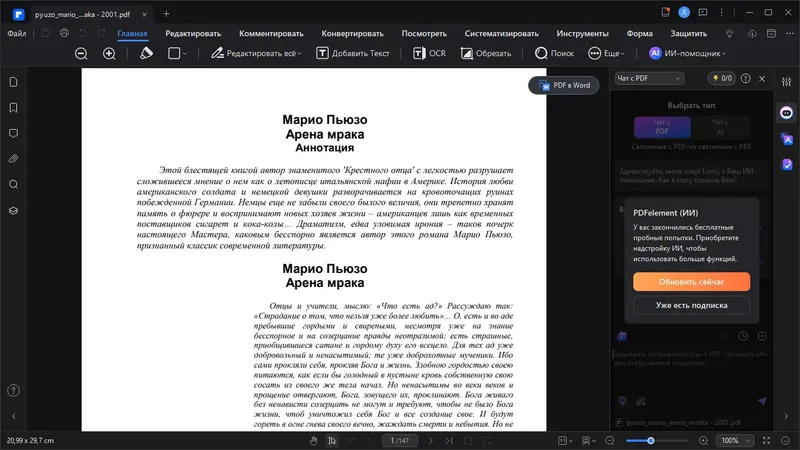Activate the hand pan tool
800x450 pixels.
pos(313,441)
